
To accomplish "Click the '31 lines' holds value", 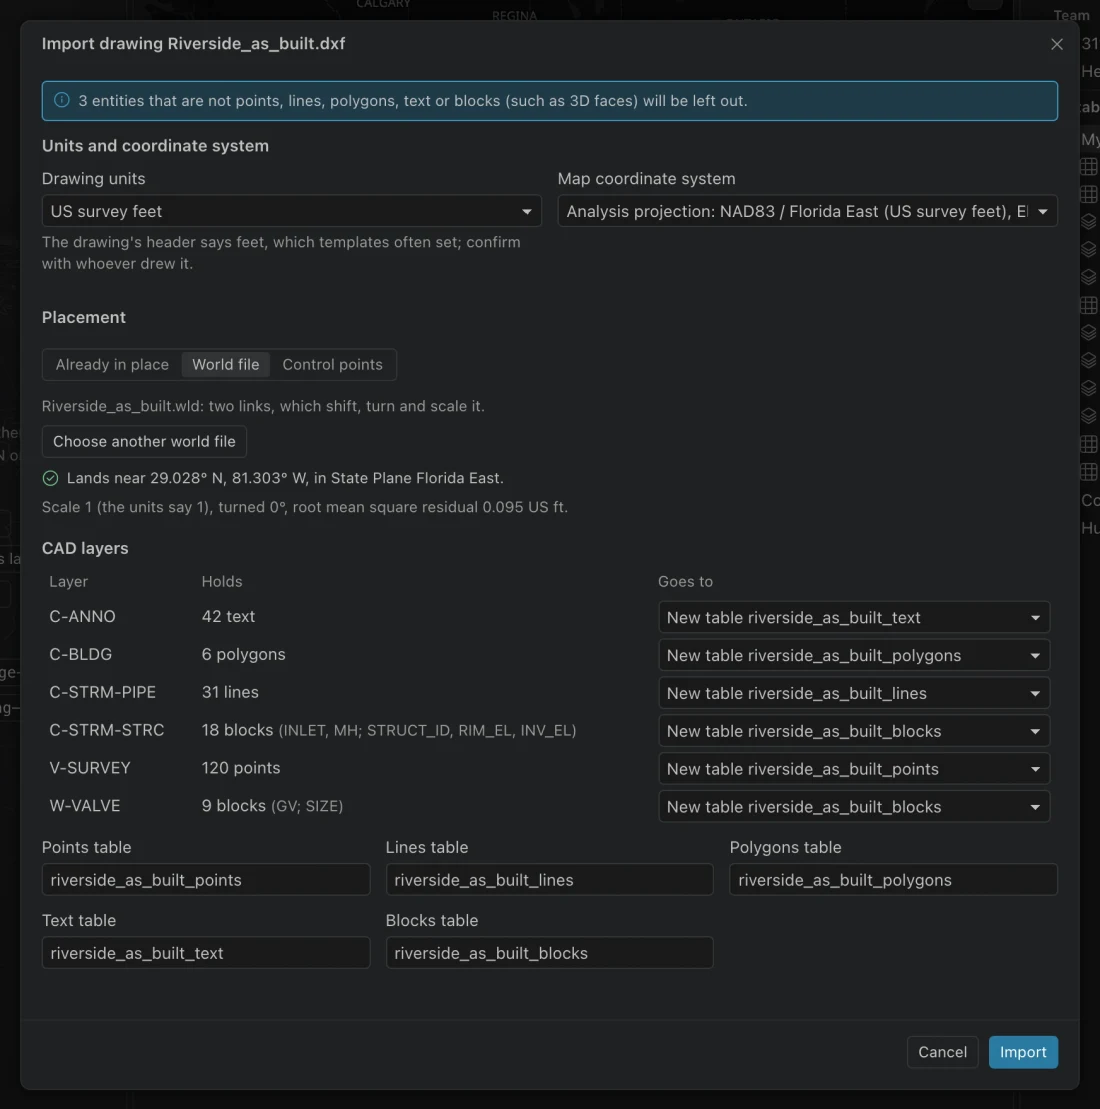I will point(230,692).
